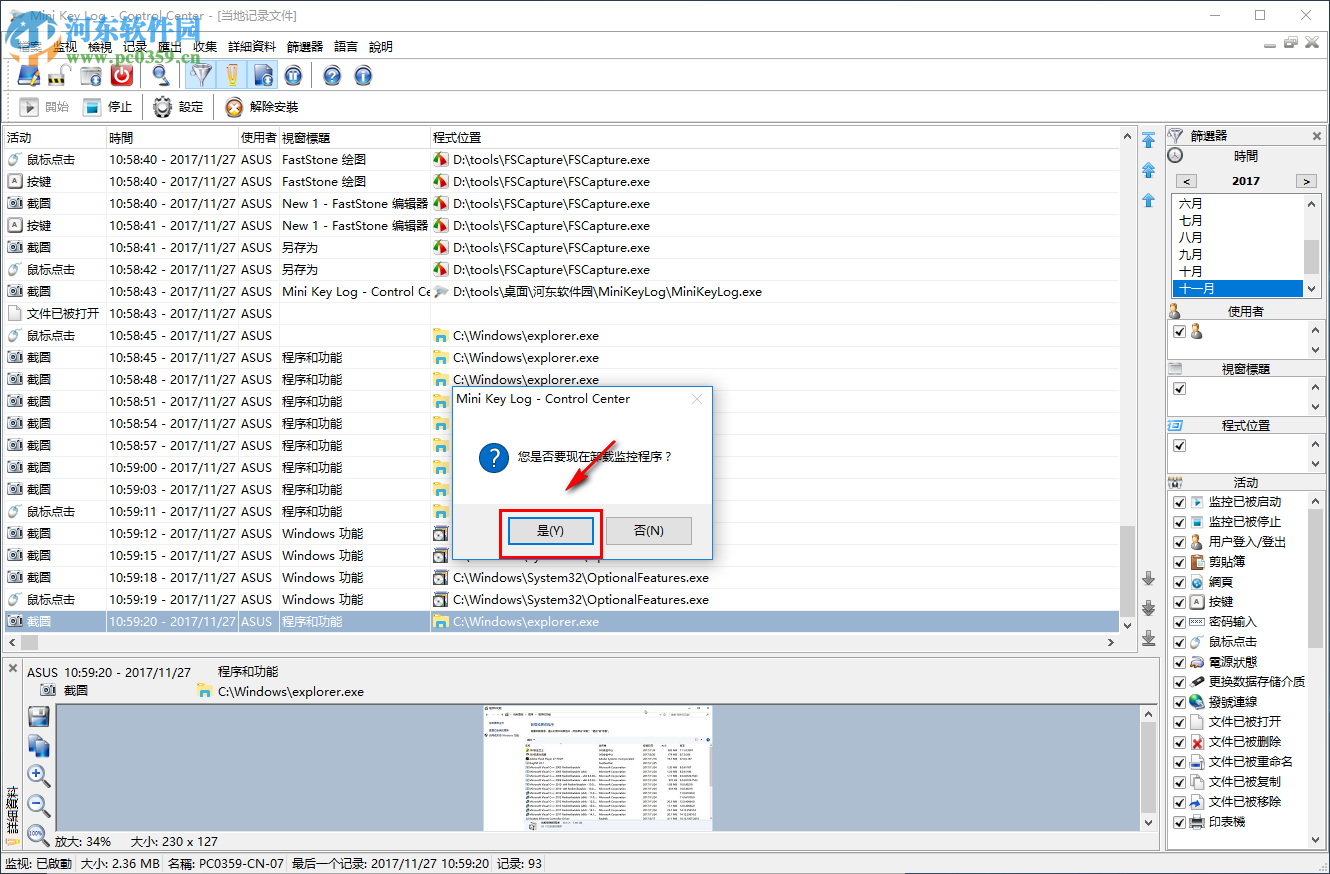1330x874 pixels.
Task: Open the 篩選器 menu
Action: [x=305, y=46]
